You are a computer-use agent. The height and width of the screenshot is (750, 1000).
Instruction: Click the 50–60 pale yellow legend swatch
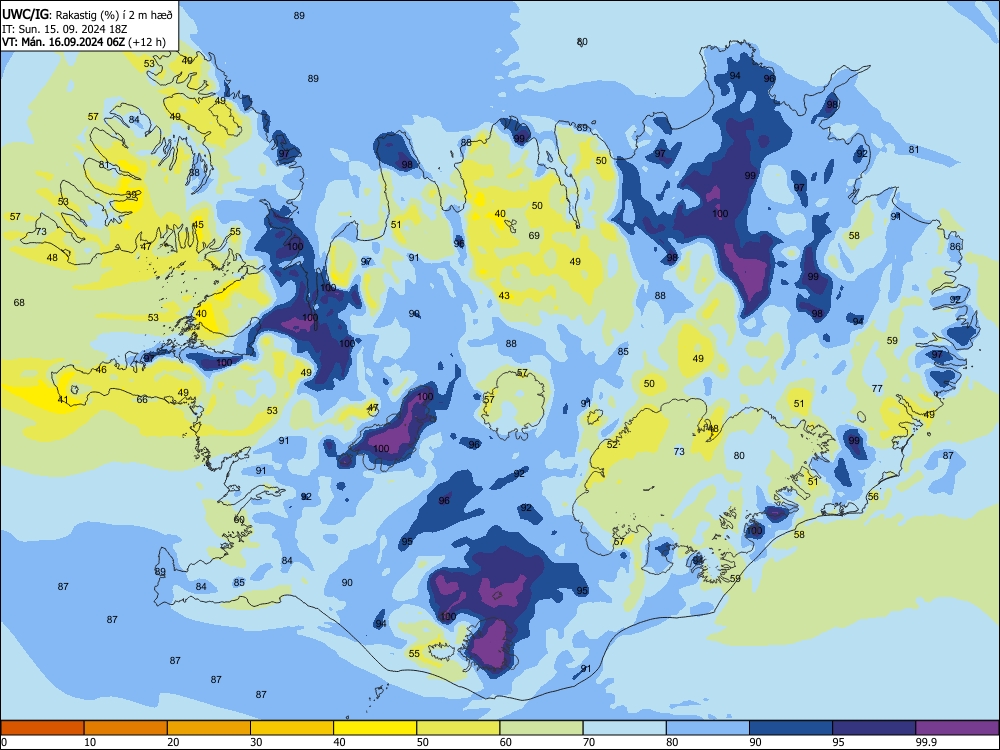[x=458, y=728]
